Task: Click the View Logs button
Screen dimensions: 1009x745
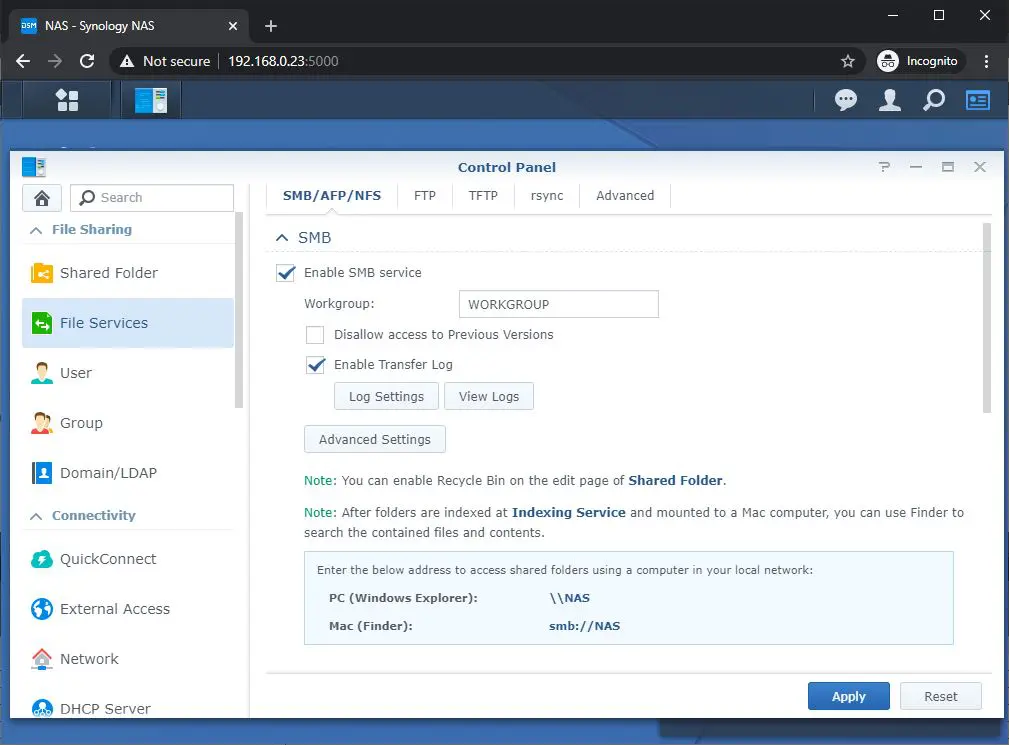Action: tap(489, 396)
